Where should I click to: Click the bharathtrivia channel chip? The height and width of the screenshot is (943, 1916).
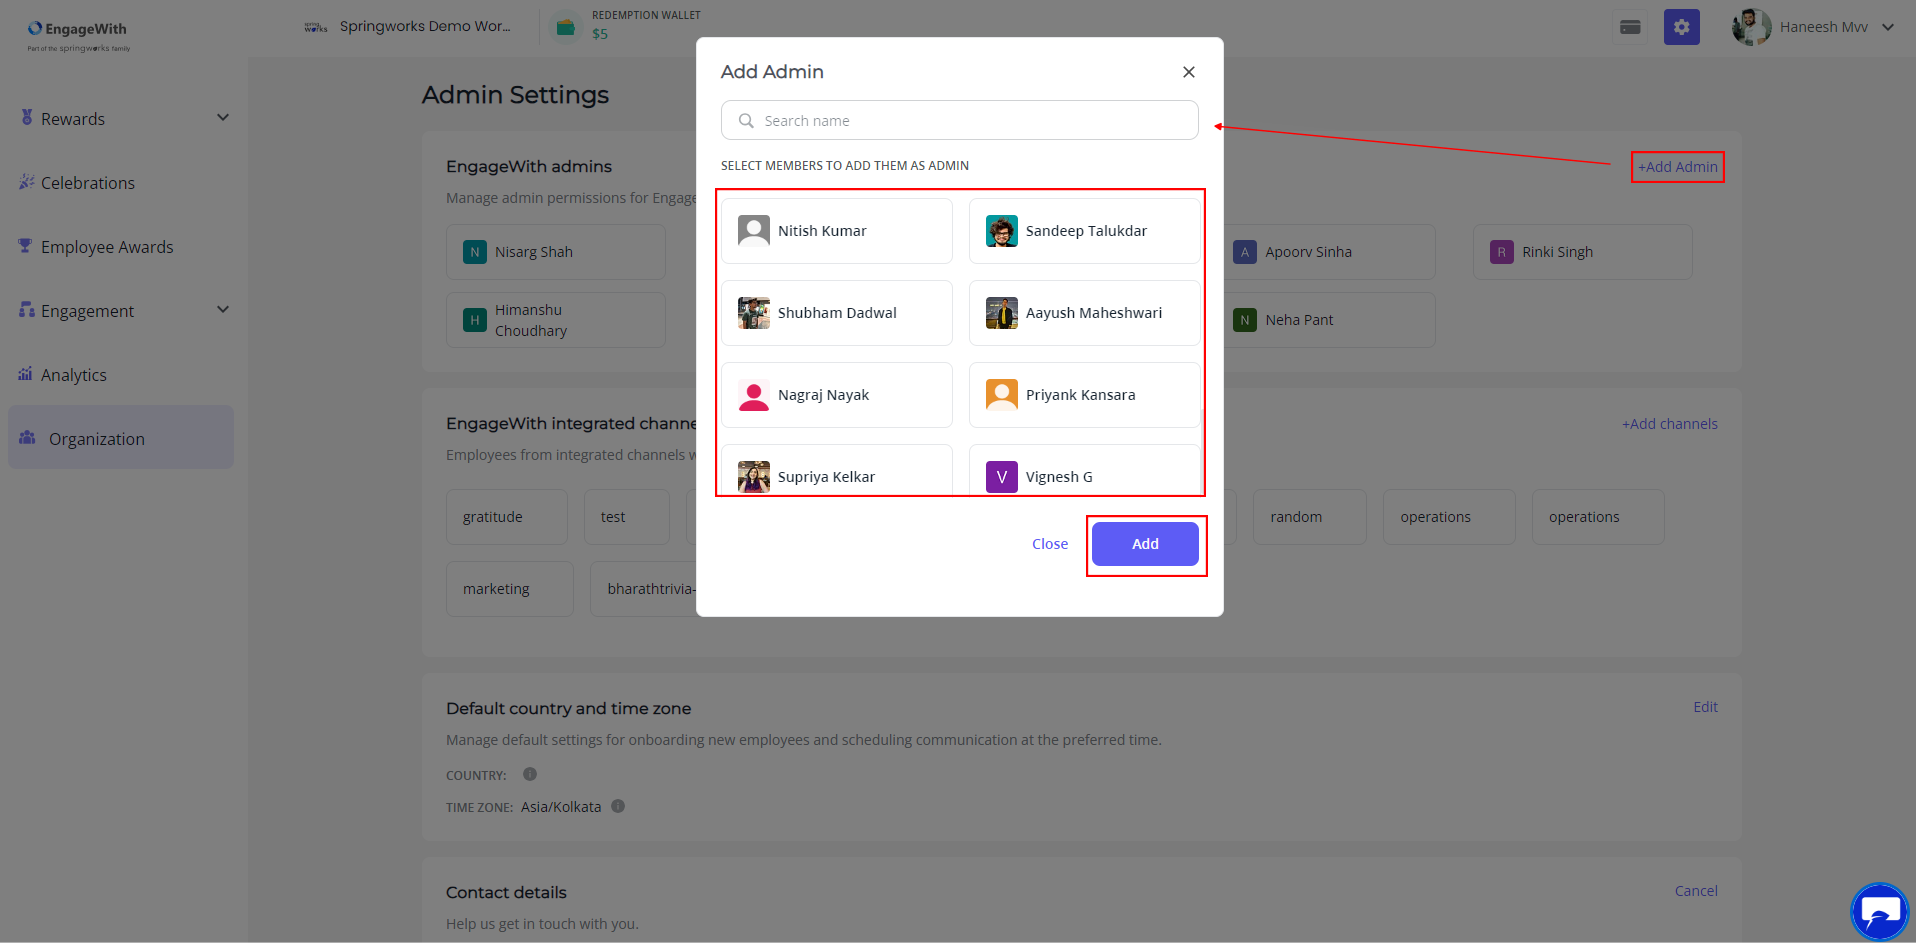[x=644, y=589]
